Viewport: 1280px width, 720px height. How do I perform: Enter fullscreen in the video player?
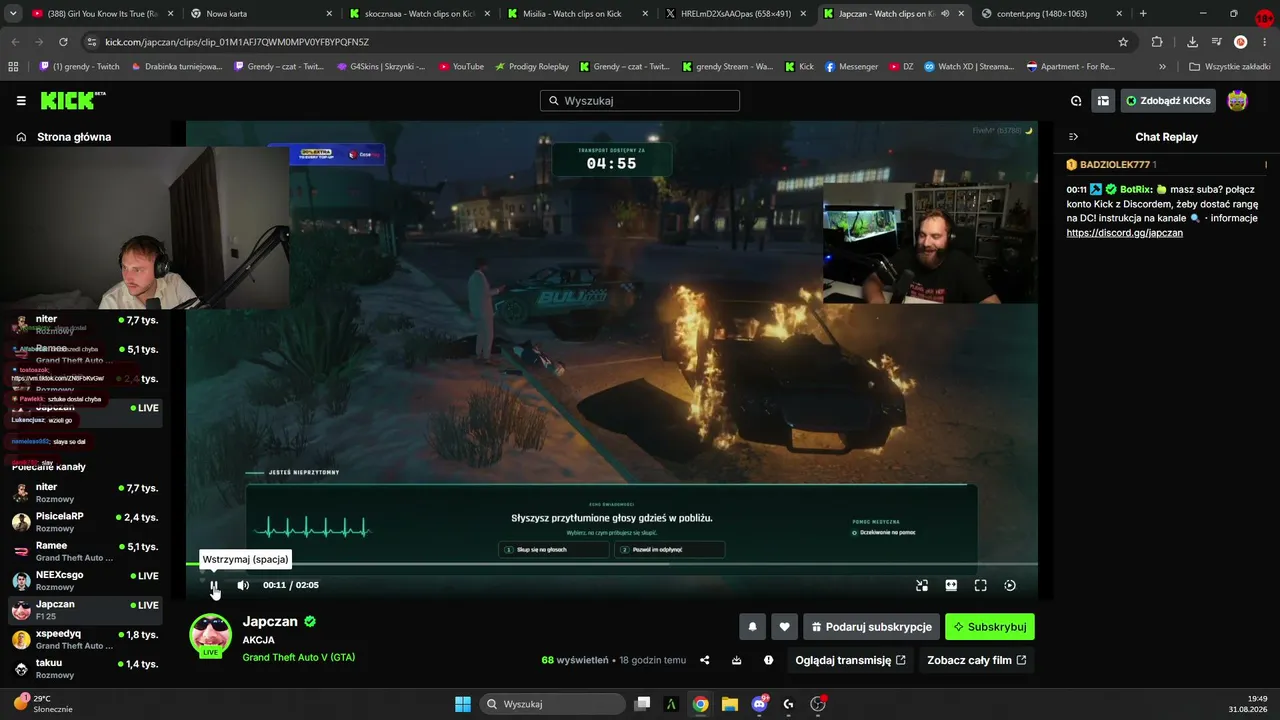[x=980, y=585]
